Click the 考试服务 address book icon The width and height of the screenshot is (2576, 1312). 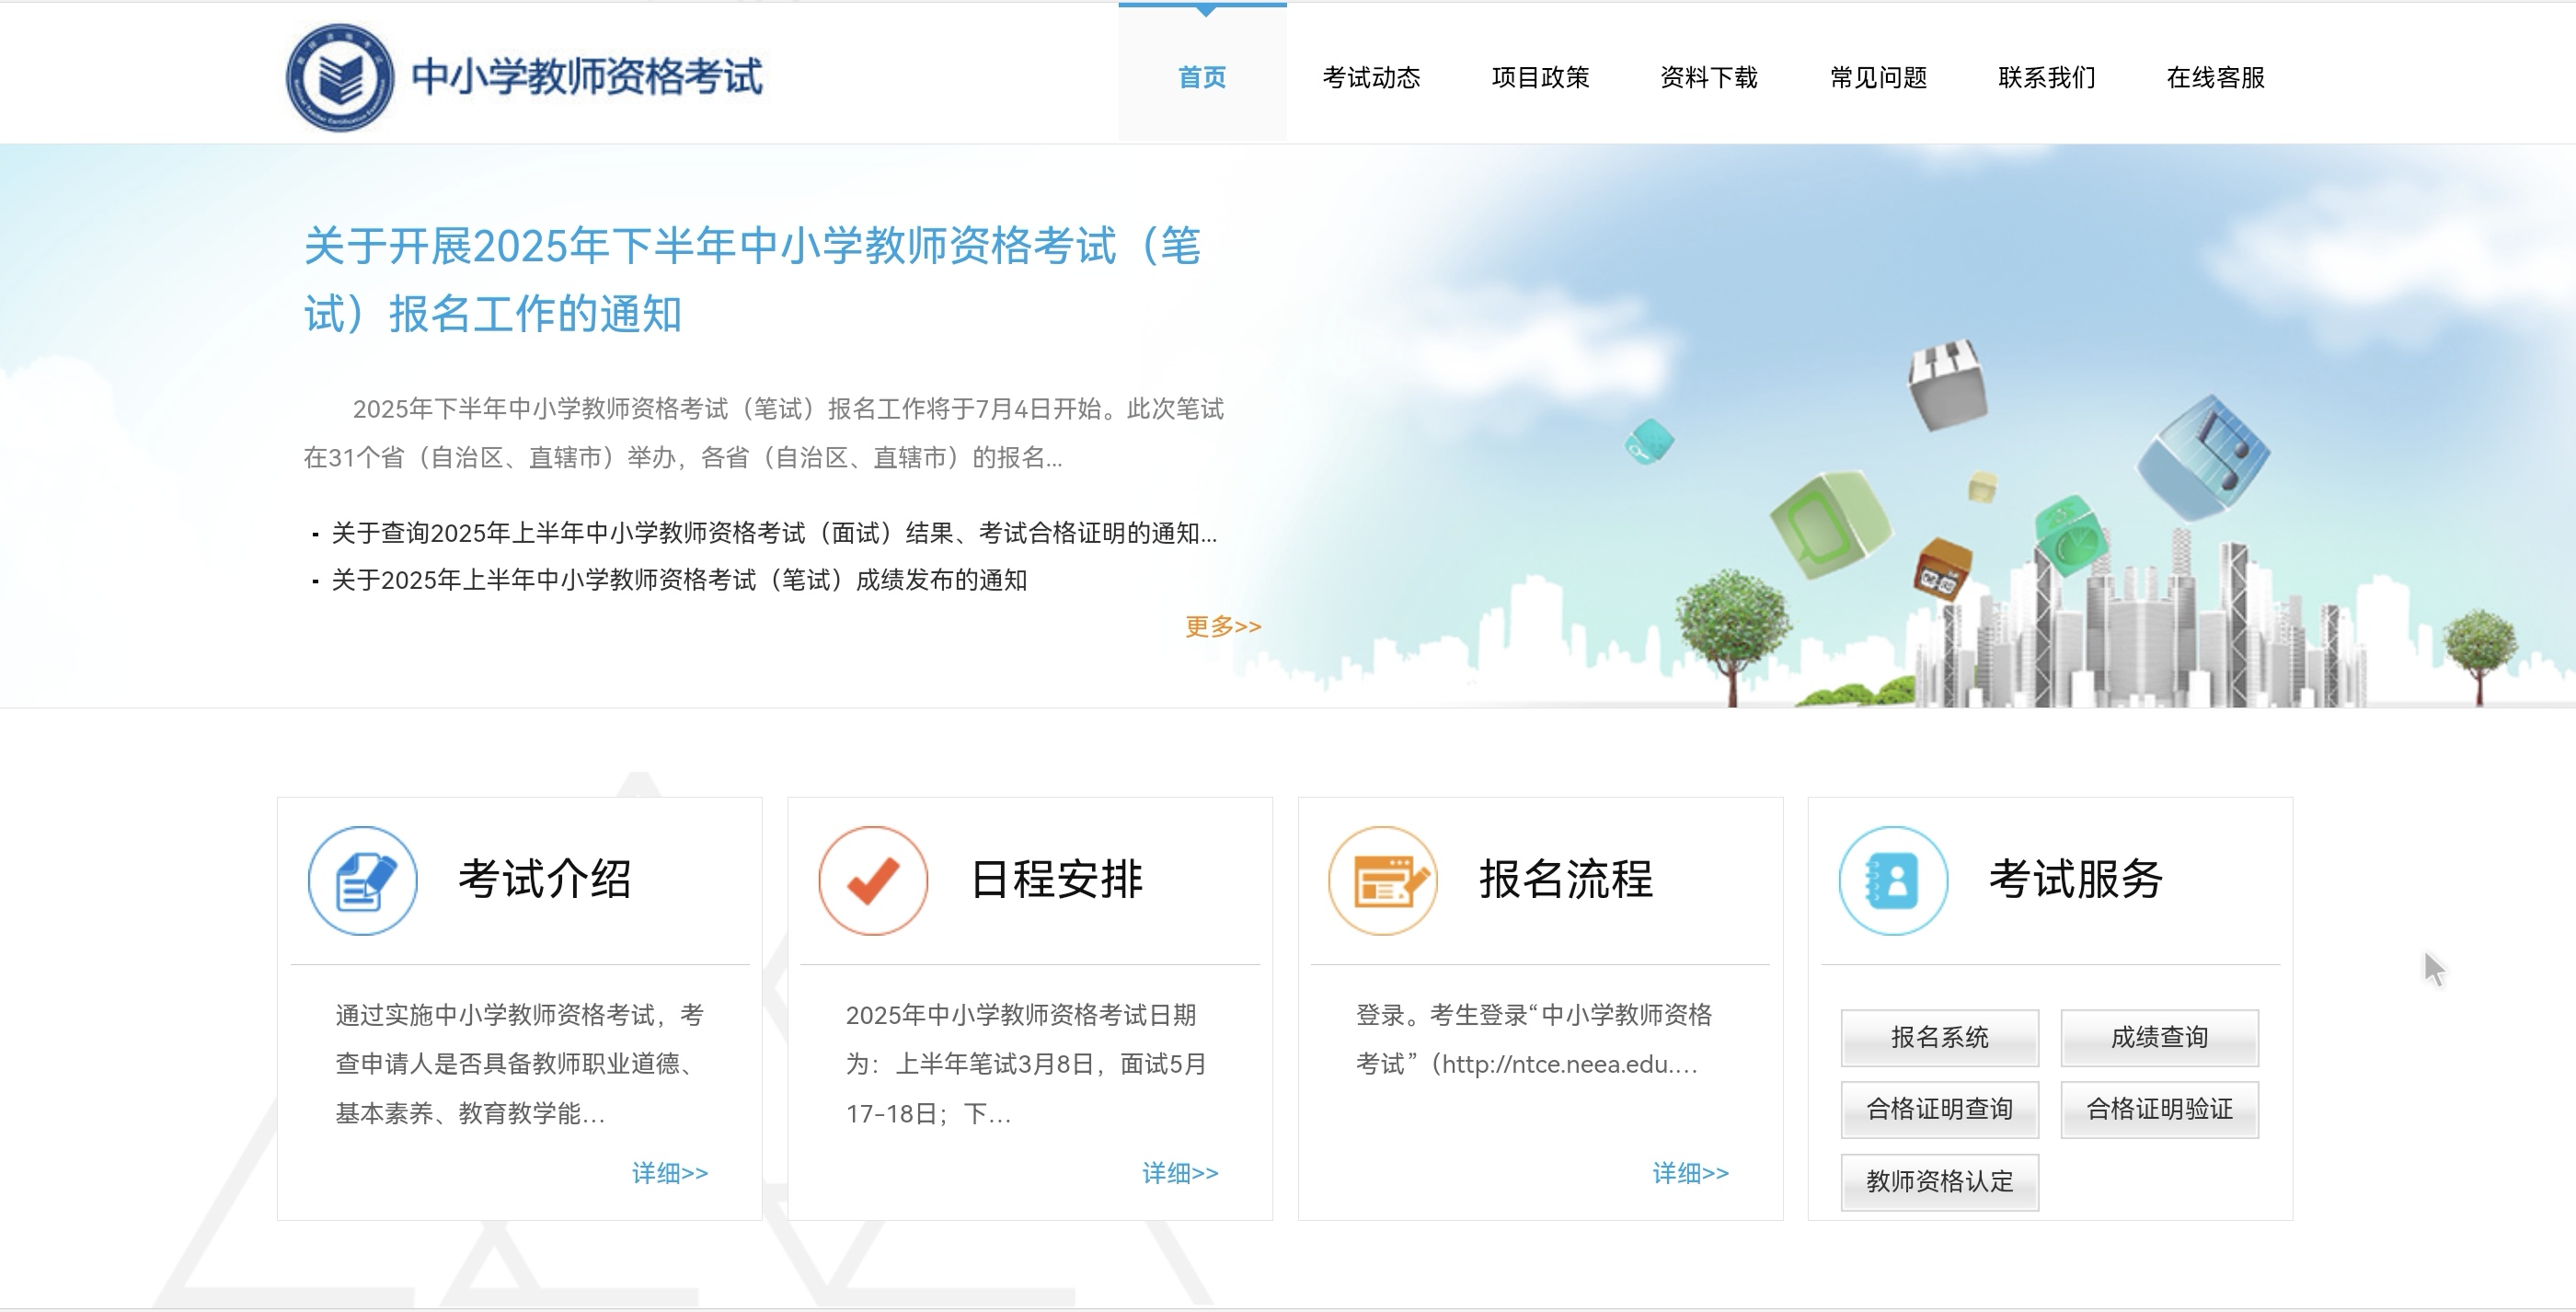[1893, 881]
